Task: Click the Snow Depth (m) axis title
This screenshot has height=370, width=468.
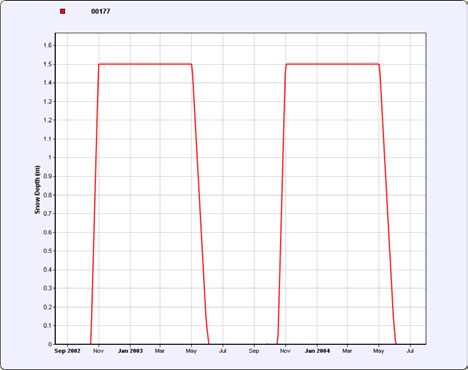Action: (37, 190)
